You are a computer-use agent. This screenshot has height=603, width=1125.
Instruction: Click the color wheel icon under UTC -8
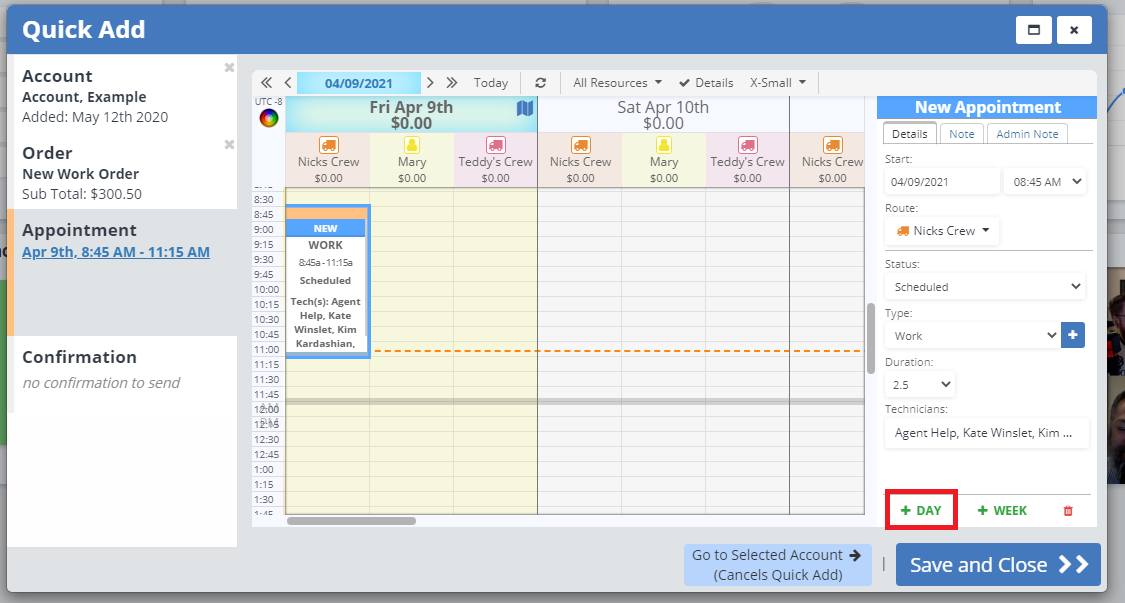click(x=268, y=118)
